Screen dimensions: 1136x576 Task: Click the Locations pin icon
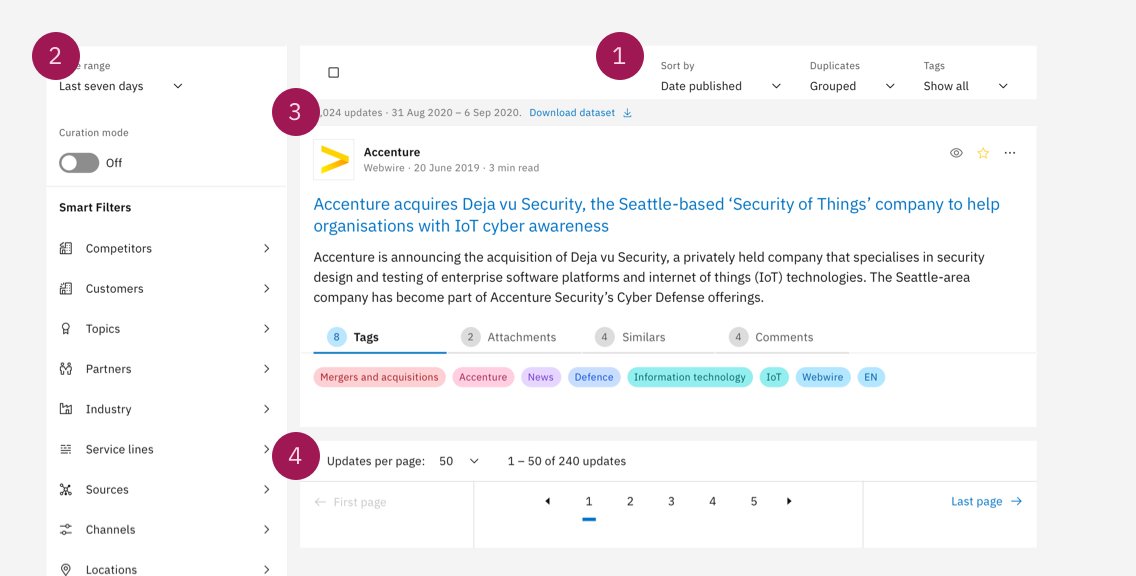(67, 568)
